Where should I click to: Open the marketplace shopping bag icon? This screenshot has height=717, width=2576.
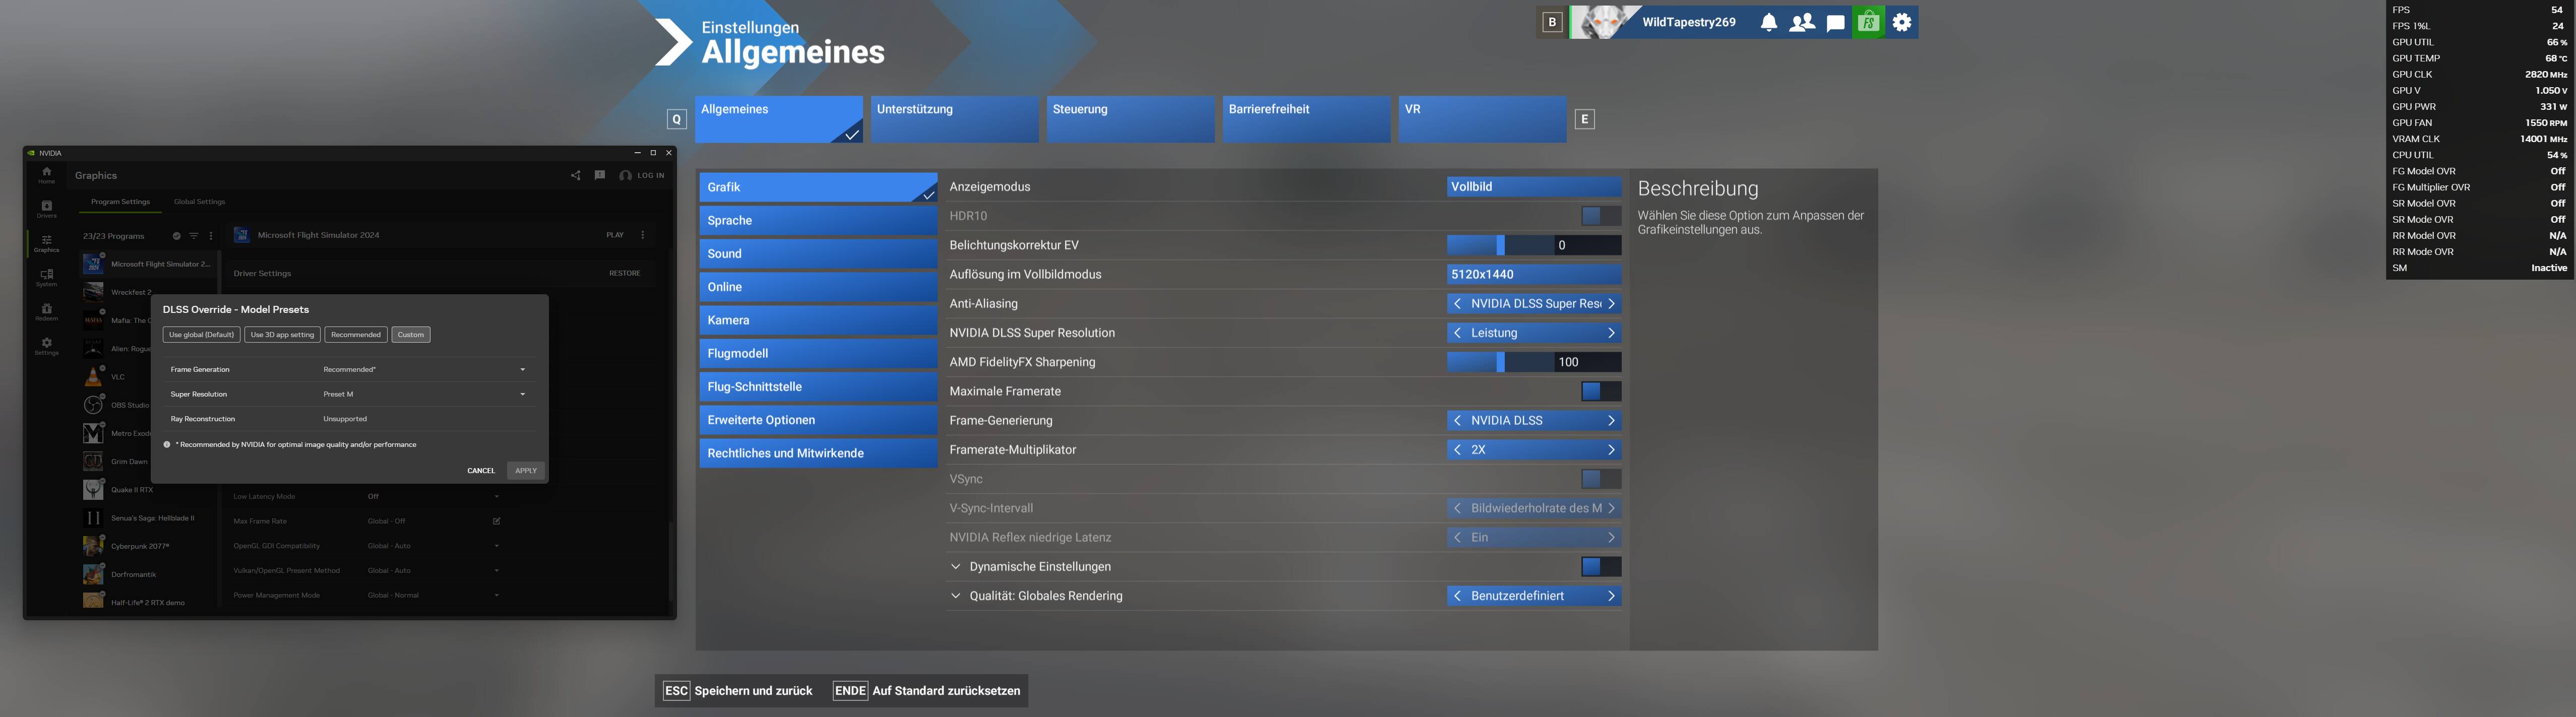tap(1868, 22)
